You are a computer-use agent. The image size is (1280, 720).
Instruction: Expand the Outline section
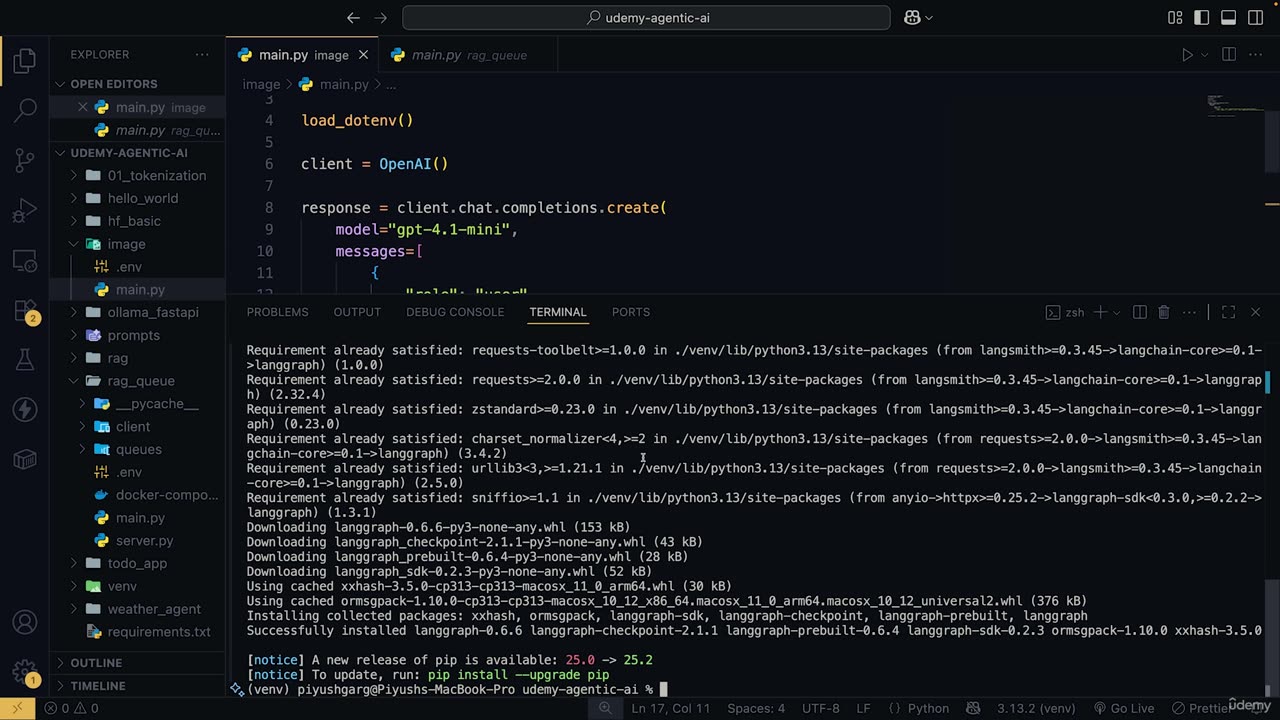point(137,663)
